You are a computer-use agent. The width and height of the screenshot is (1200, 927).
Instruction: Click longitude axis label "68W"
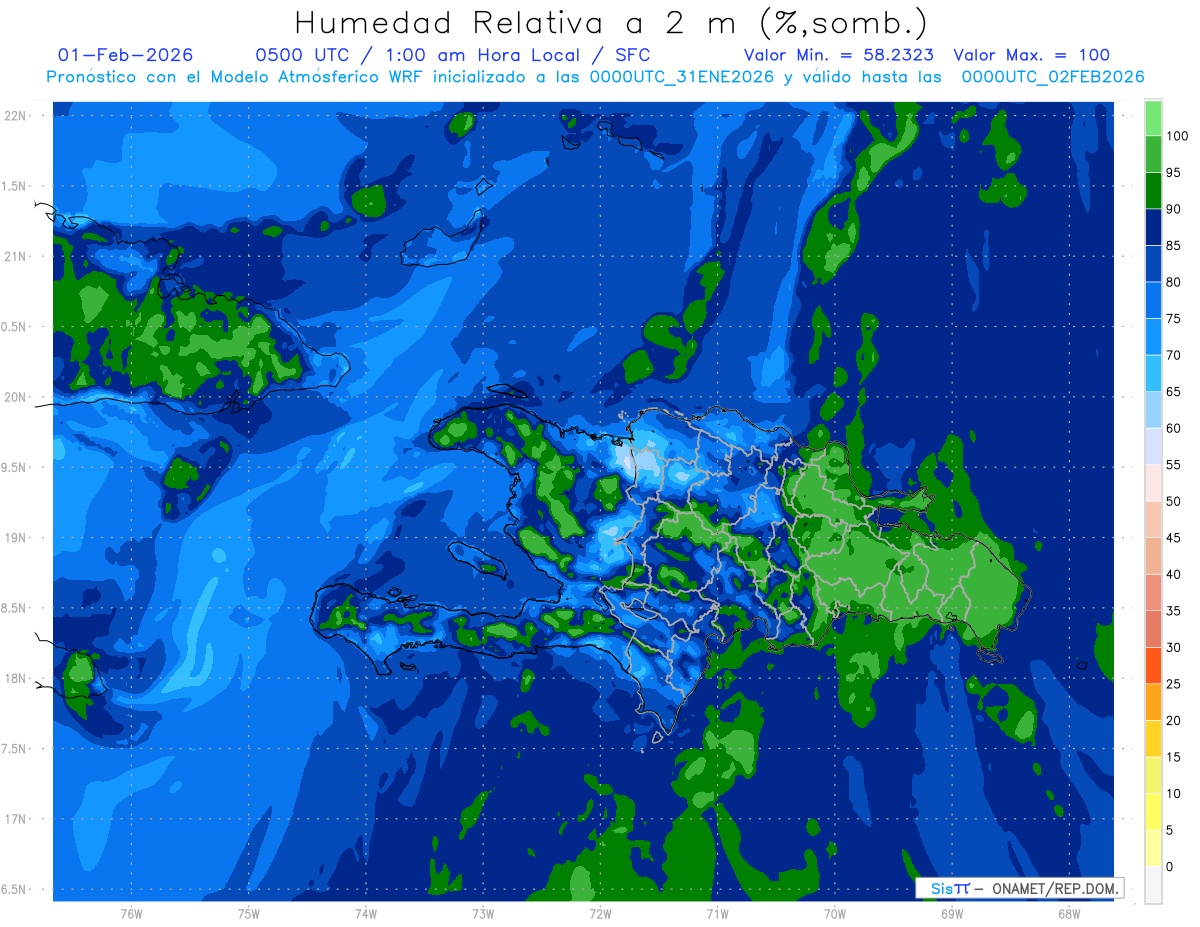[x=1069, y=914]
